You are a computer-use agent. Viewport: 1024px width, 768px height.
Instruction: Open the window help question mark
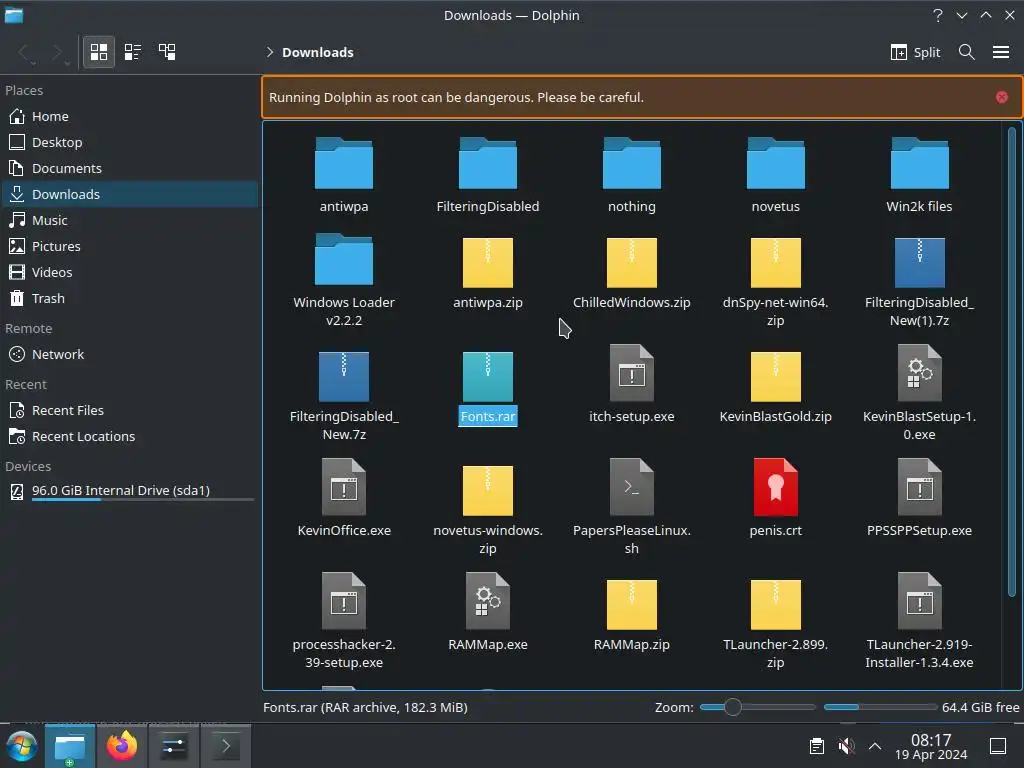click(938, 15)
